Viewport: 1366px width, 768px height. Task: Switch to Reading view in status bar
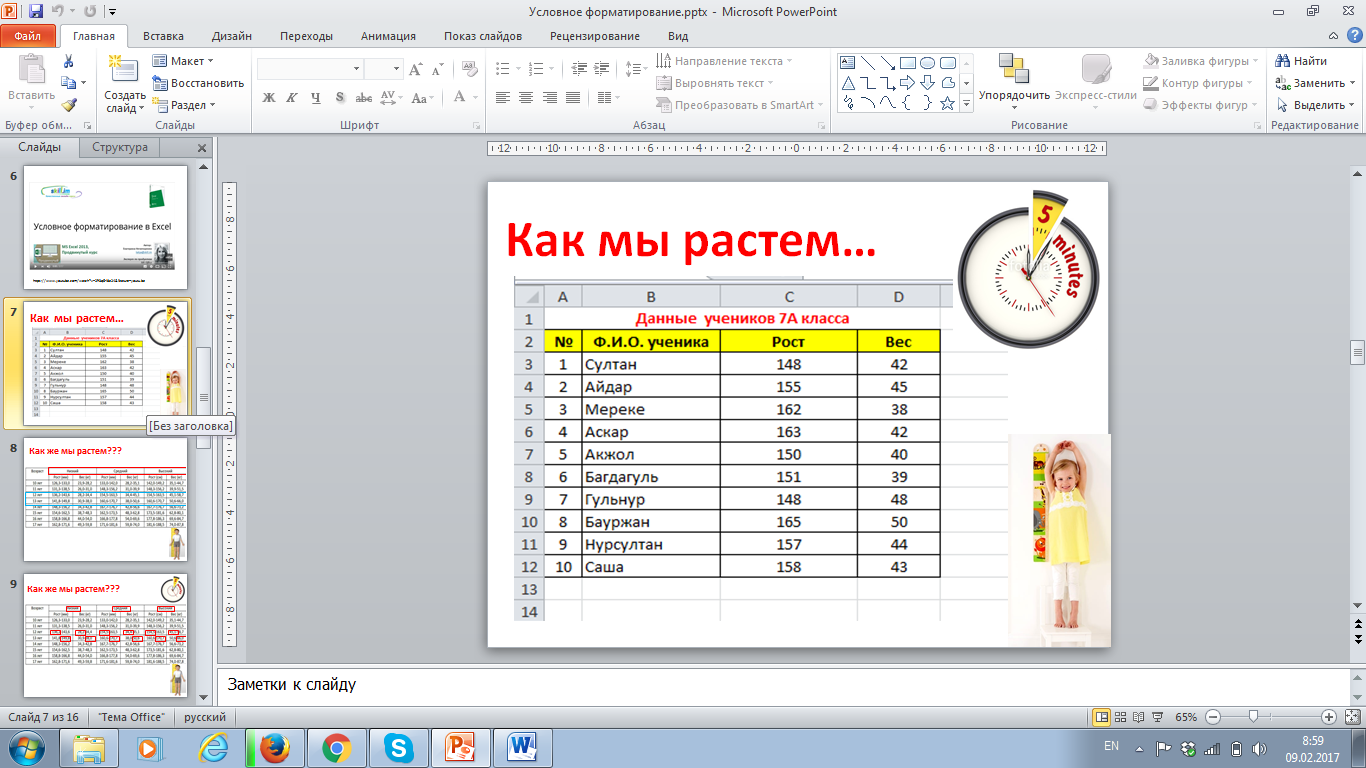1141,717
